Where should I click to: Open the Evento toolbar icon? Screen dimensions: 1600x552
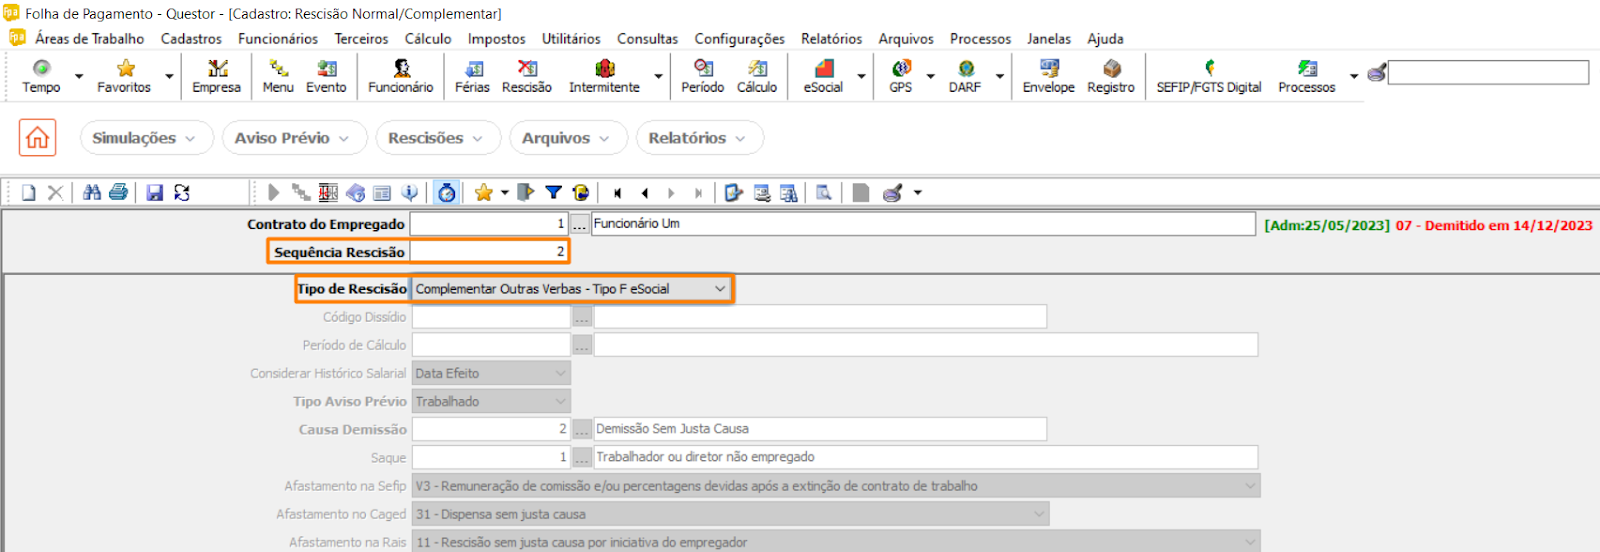click(x=326, y=76)
